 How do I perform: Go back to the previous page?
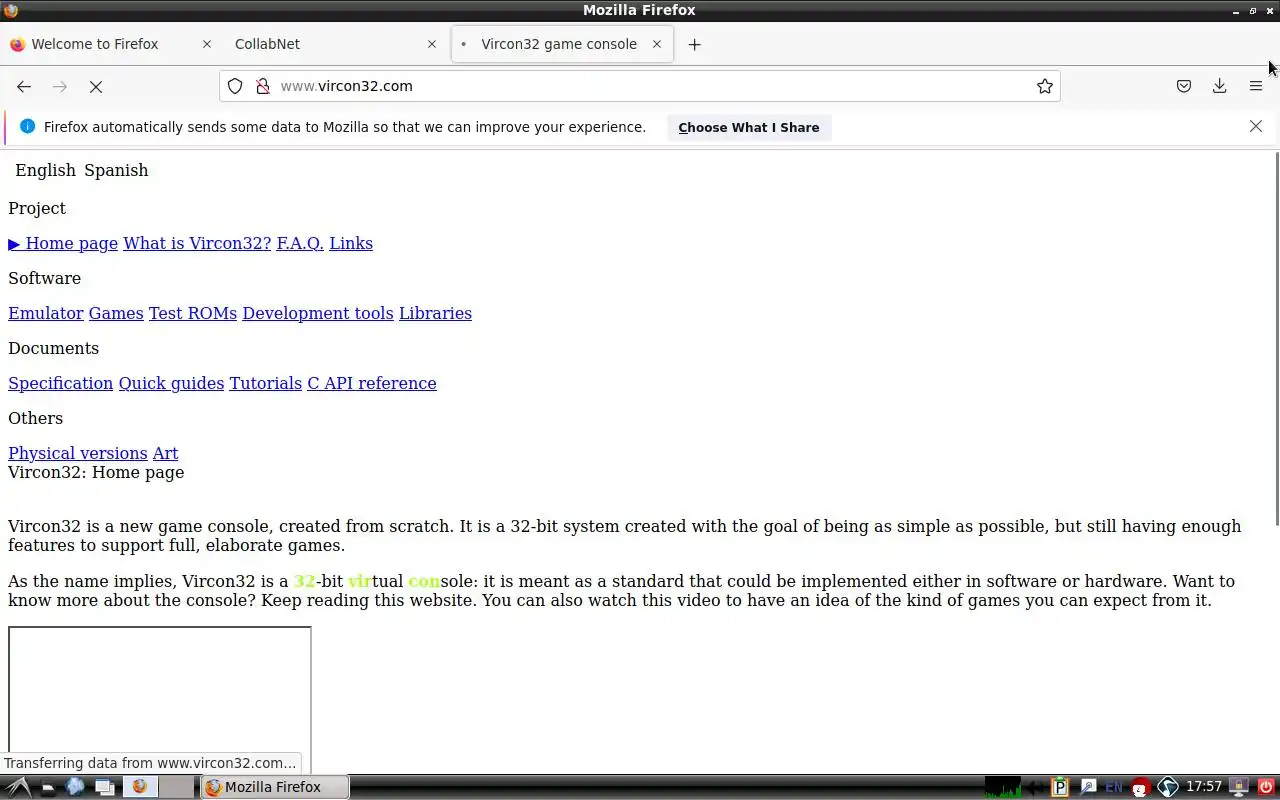(24, 86)
